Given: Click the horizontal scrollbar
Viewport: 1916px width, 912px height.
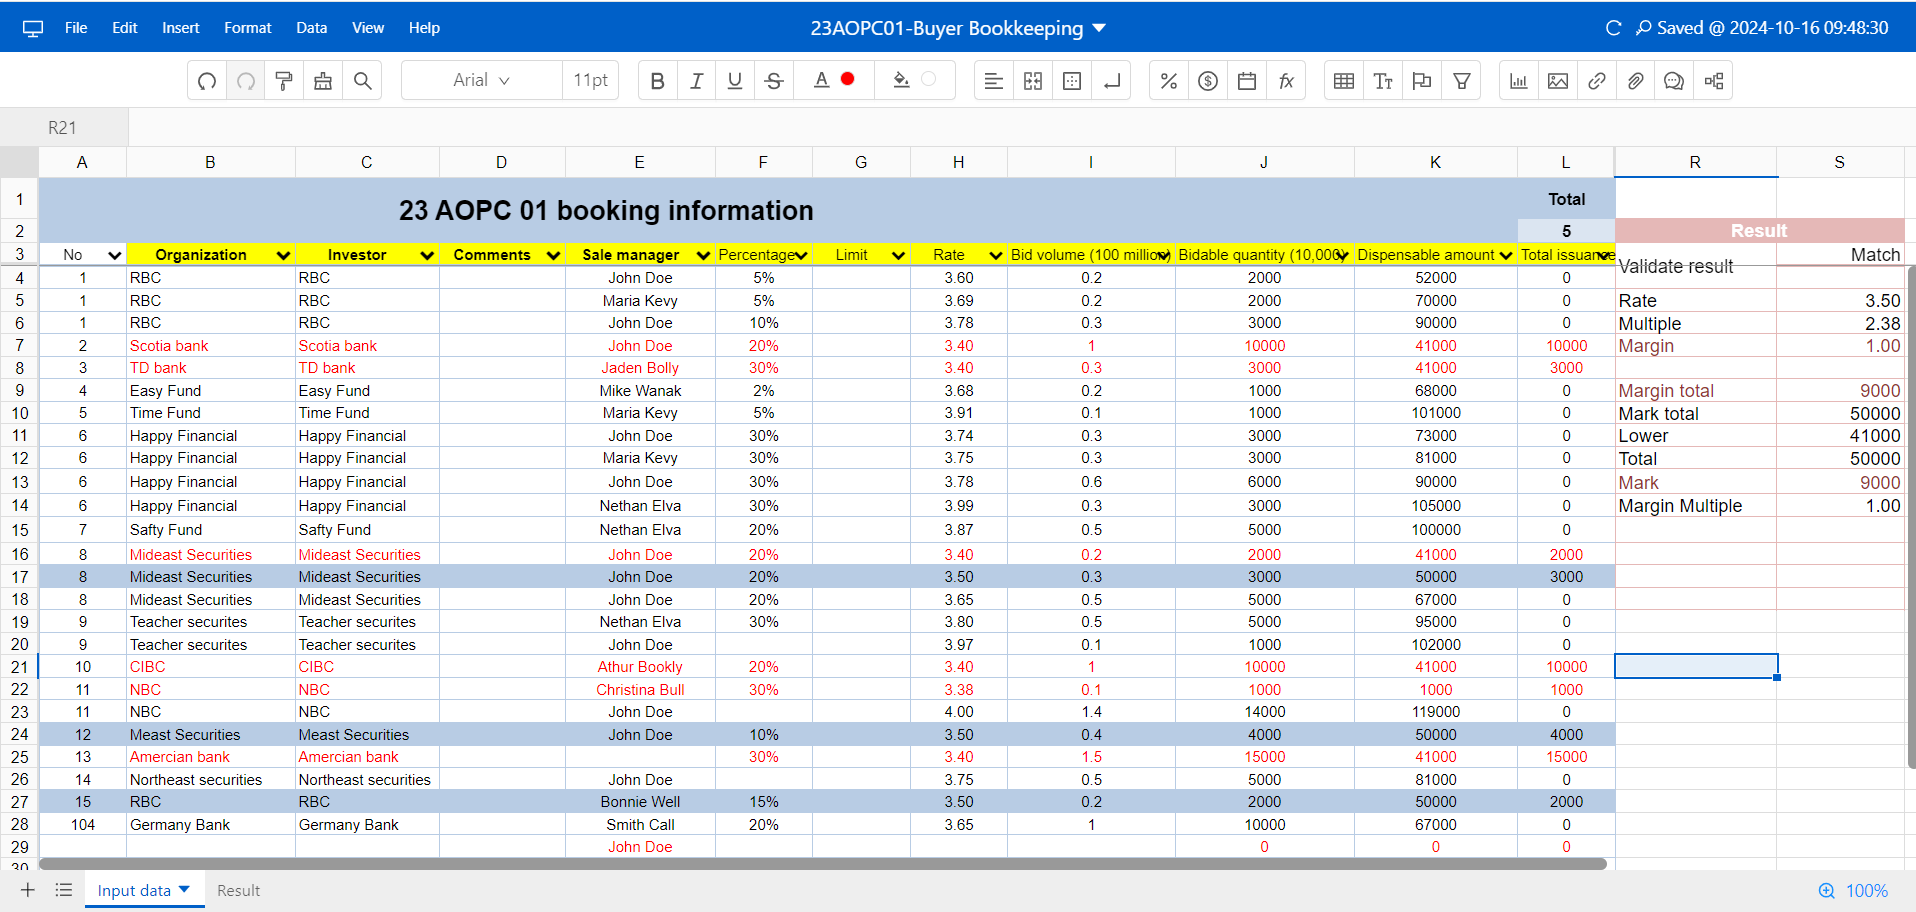Looking at the screenshot, I should coord(822,864).
